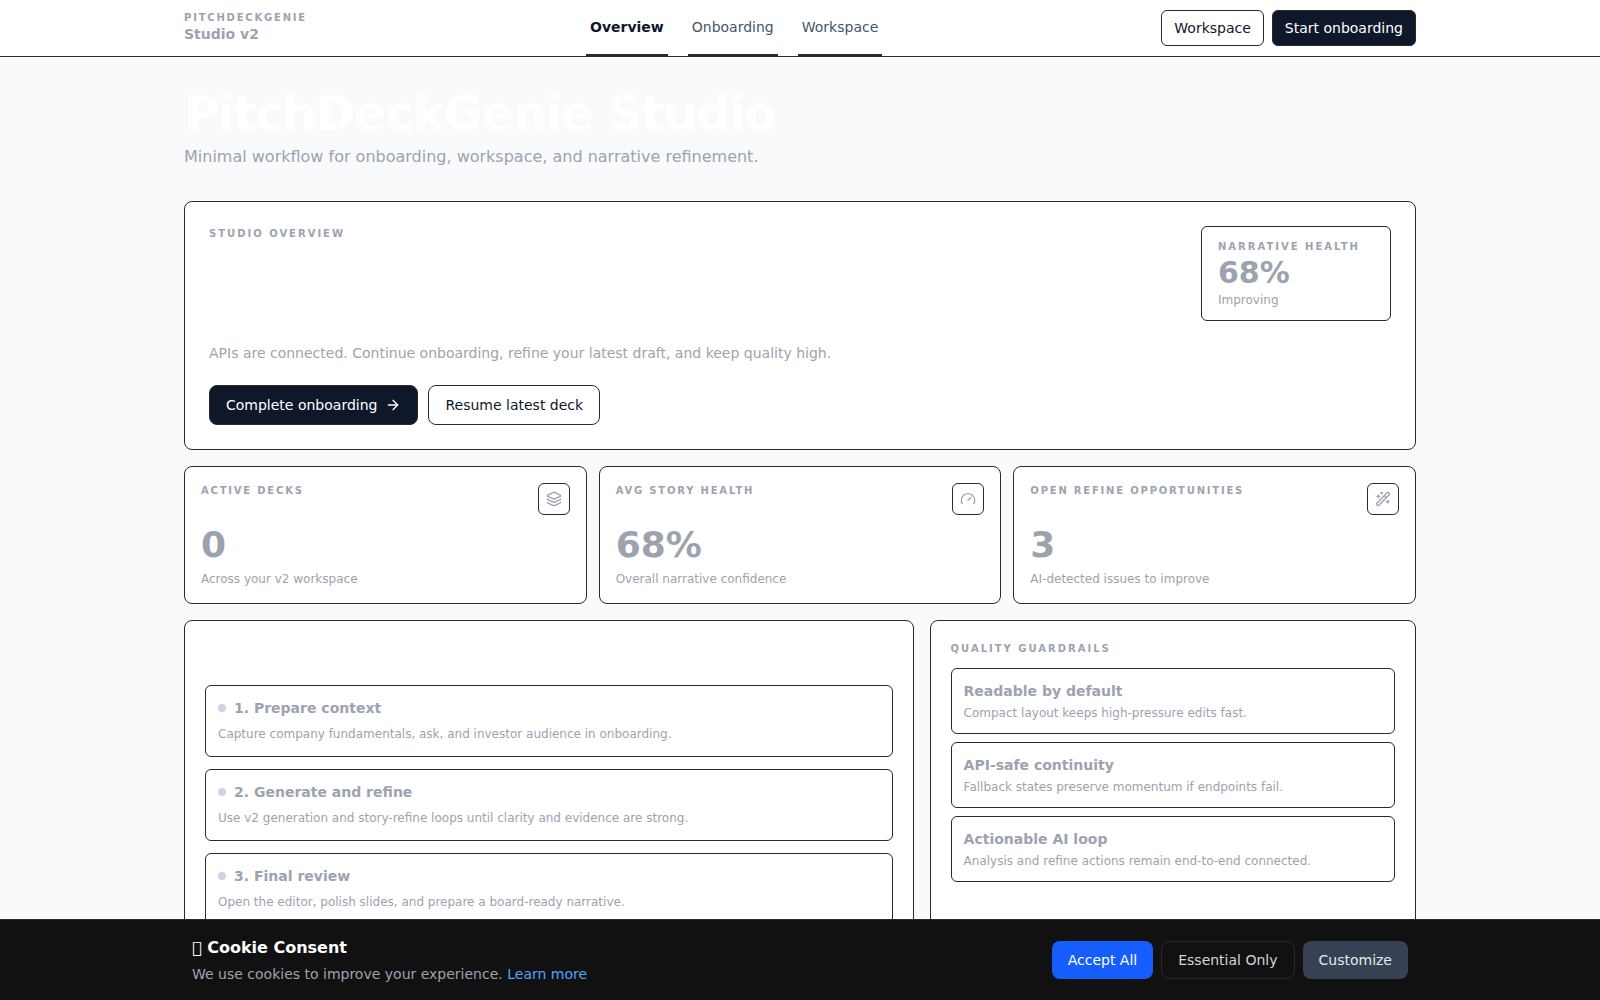Click the outlined Workspace button in header
The height and width of the screenshot is (1000, 1600).
coord(1212,28)
